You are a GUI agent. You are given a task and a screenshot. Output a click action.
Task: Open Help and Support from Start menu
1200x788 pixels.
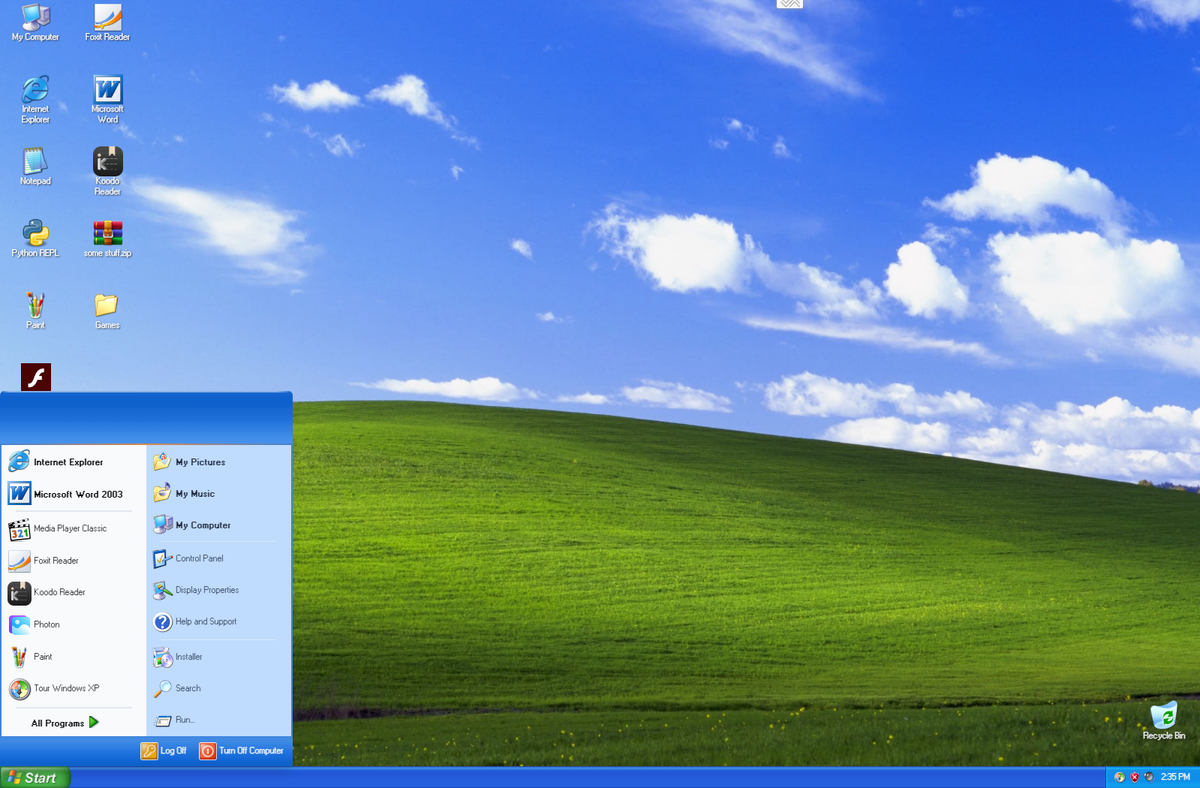218,621
